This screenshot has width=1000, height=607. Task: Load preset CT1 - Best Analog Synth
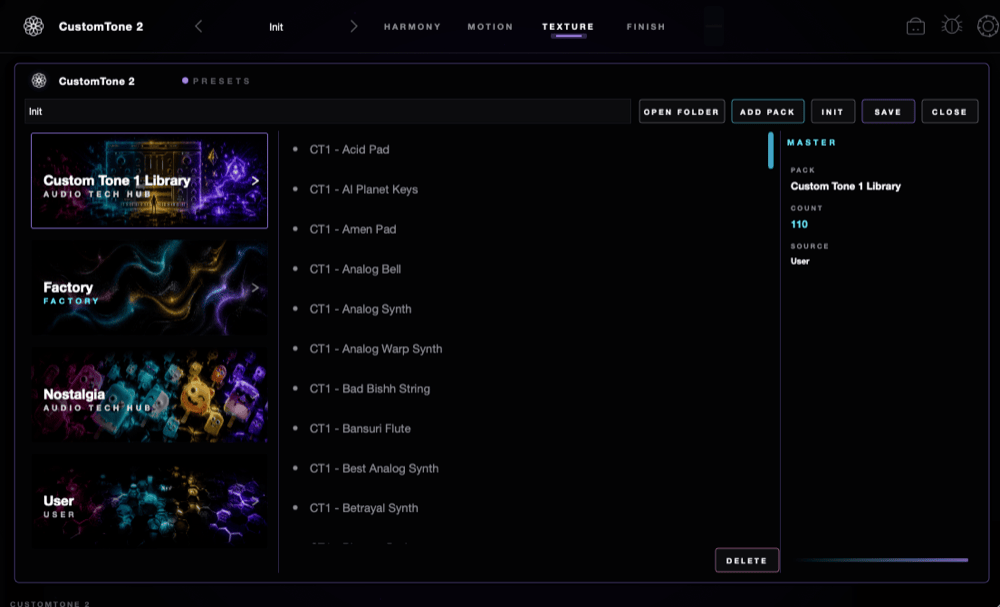[374, 468]
